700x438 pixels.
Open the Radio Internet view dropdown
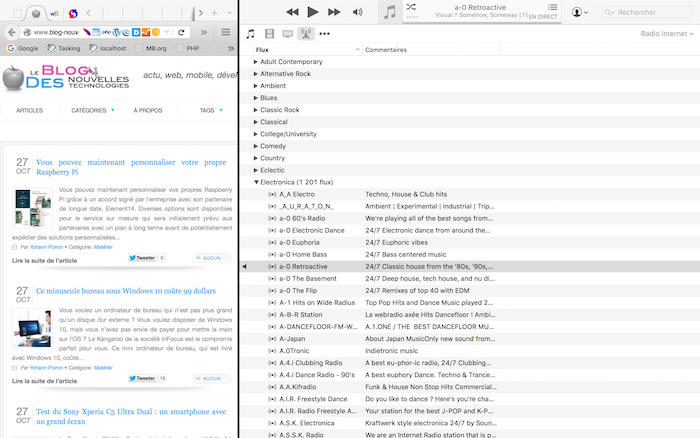click(x=667, y=33)
